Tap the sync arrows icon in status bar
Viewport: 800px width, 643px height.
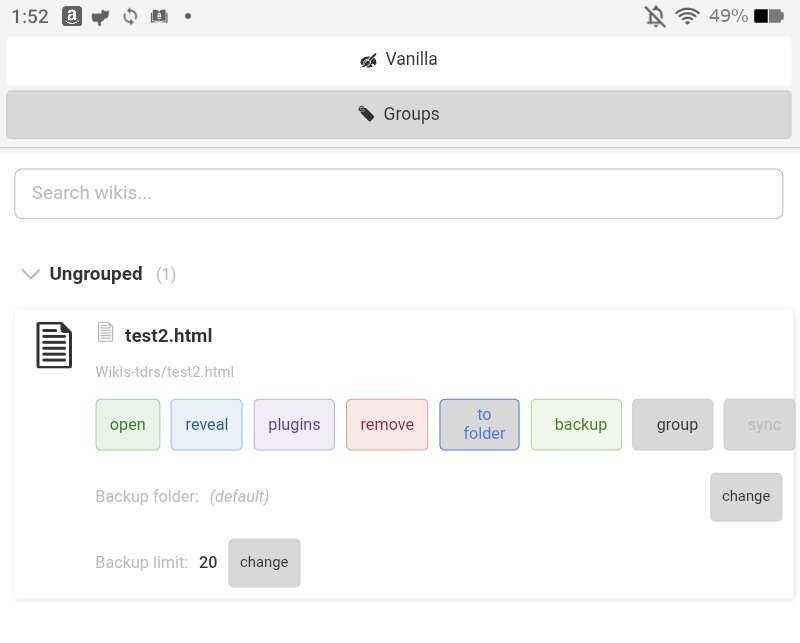point(129,16)
